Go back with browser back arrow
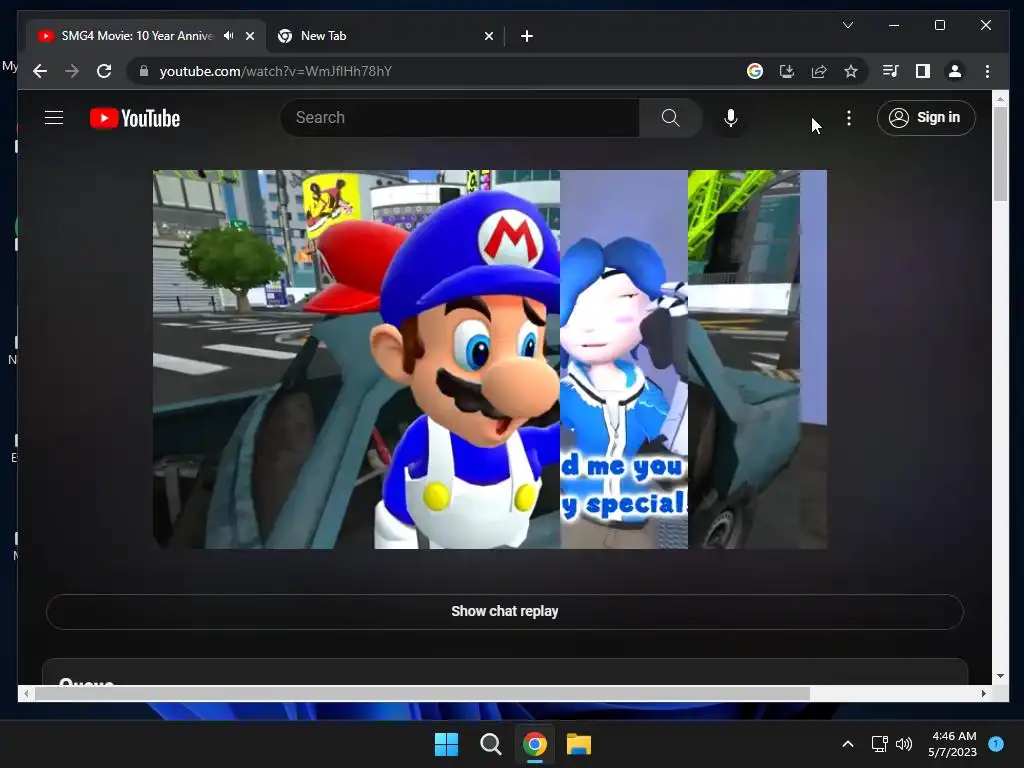This screenshot has width=1024, height=768. [40, 71]
